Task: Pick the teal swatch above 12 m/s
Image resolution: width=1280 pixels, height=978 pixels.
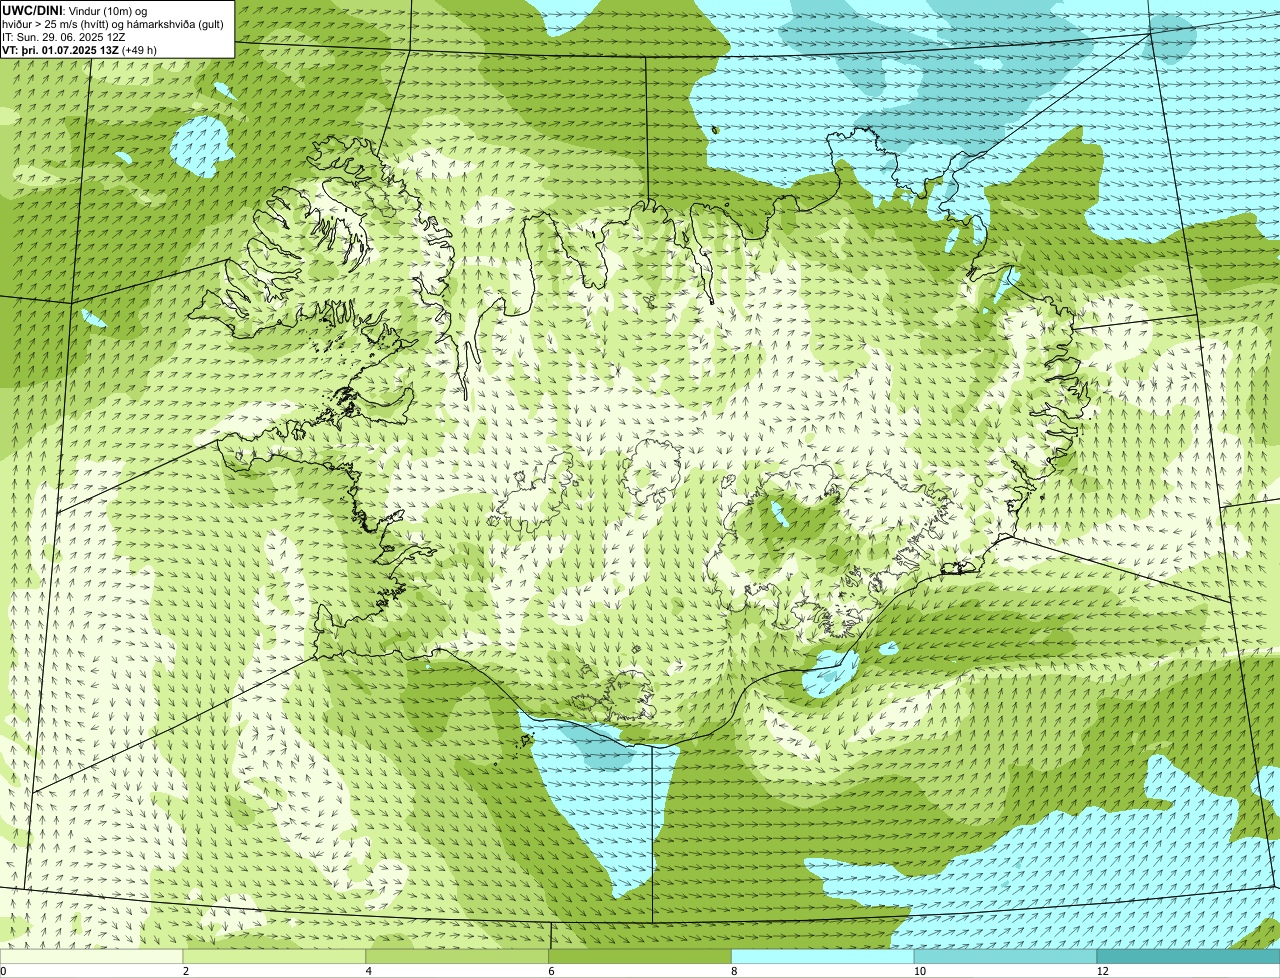Action: click(1188, 956)
